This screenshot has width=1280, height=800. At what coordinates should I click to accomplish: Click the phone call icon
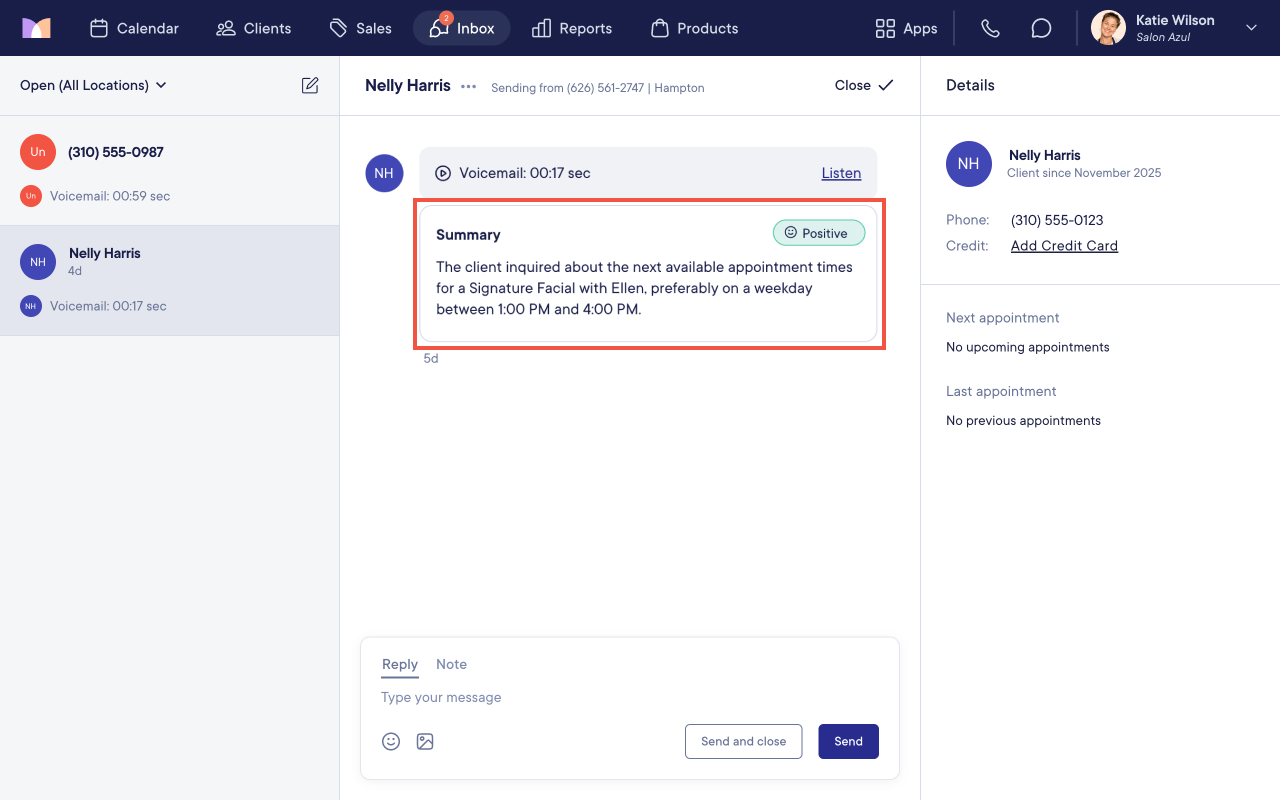(x=990, y=28)
